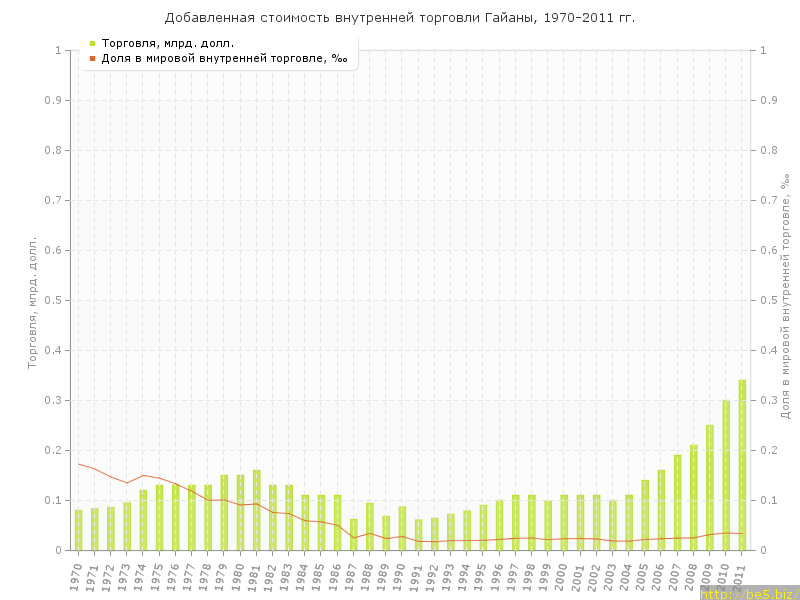800x600 pixels.
Task: Click the orange line start at 1970
Action: coord(78,464)
